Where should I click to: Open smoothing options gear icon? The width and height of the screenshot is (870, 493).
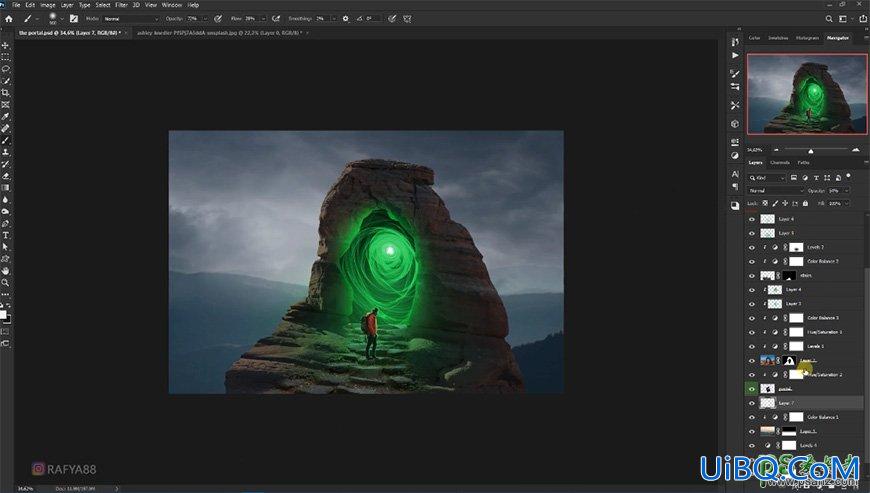point(346,18)
